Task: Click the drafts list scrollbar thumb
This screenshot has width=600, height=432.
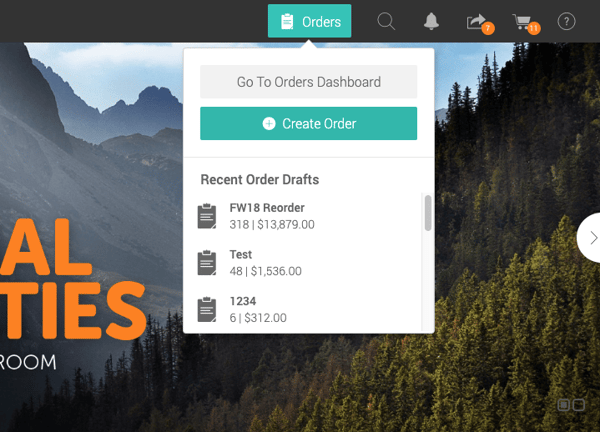Action: [428, 213]
